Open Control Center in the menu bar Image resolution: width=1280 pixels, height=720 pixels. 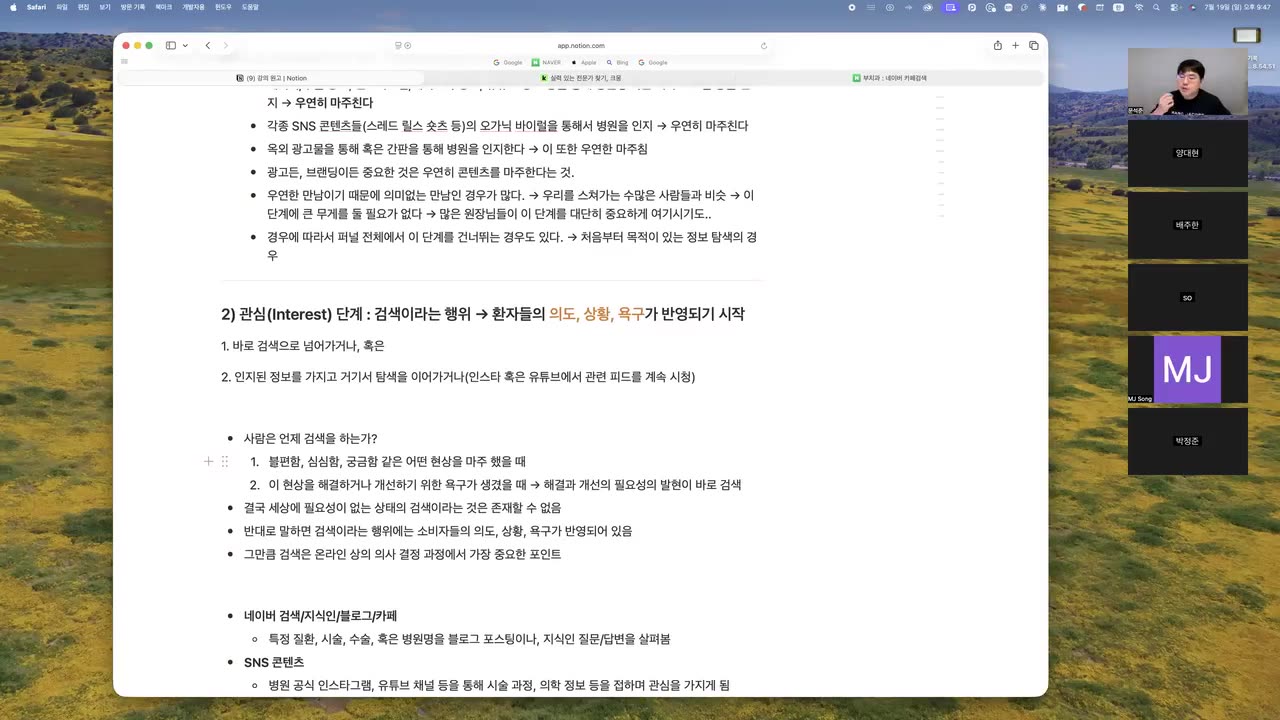[x=1175, y=7]
